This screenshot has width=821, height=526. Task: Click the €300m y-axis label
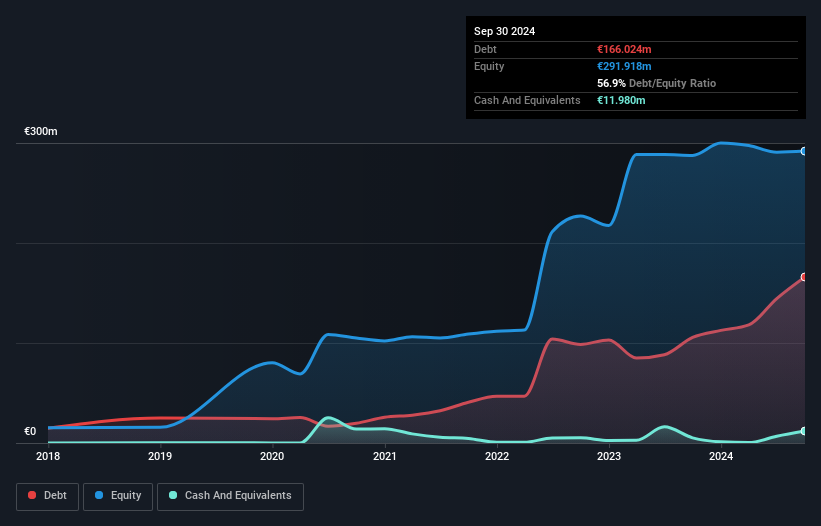click(41, 131)
